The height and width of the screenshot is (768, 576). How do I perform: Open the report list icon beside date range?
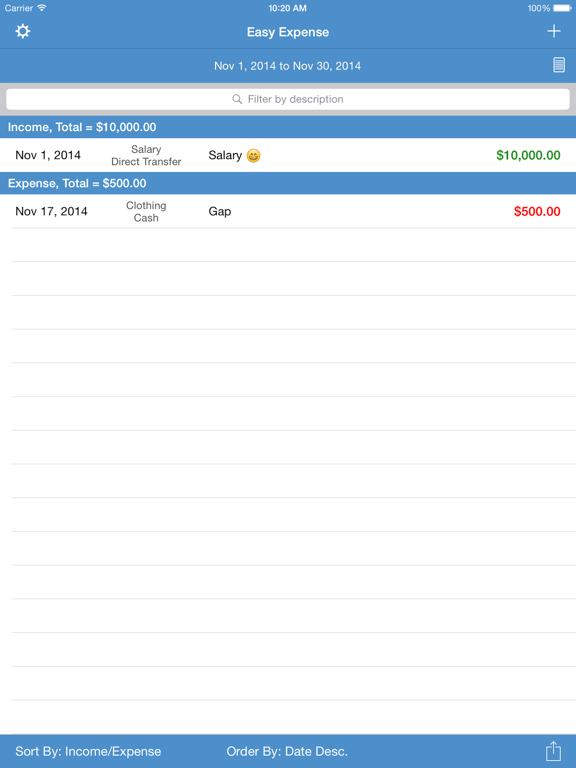pos(559,65)
